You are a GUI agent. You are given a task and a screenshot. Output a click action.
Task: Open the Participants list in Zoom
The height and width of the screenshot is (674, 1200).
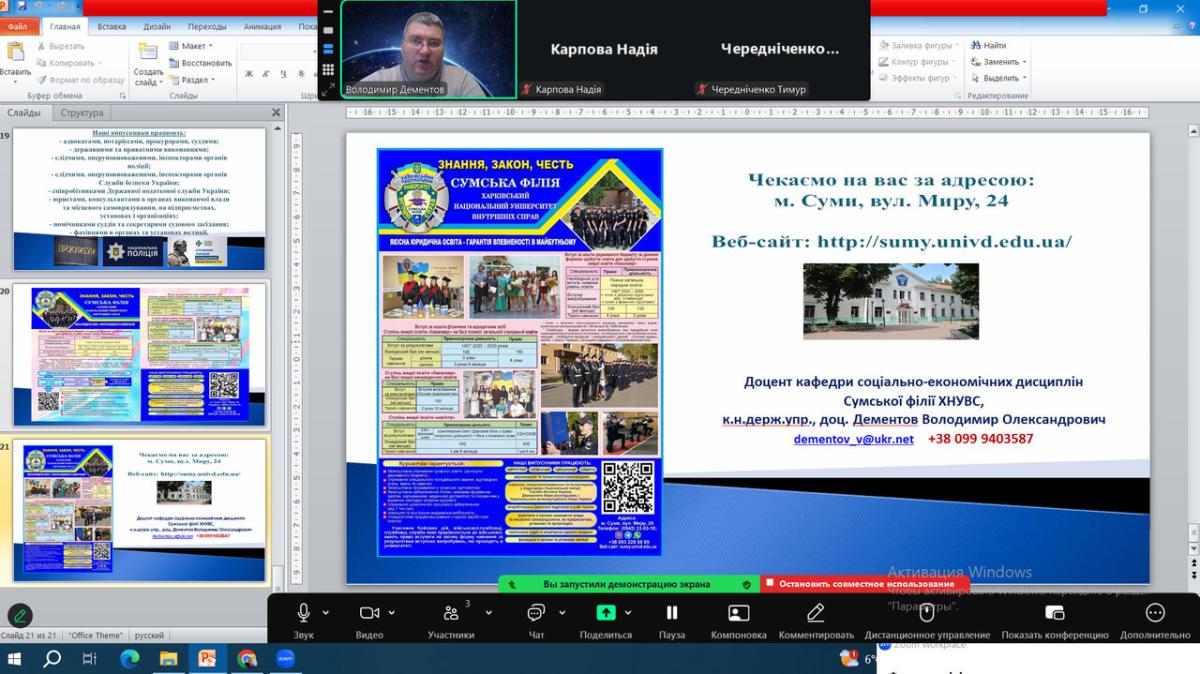pos(451,613)
